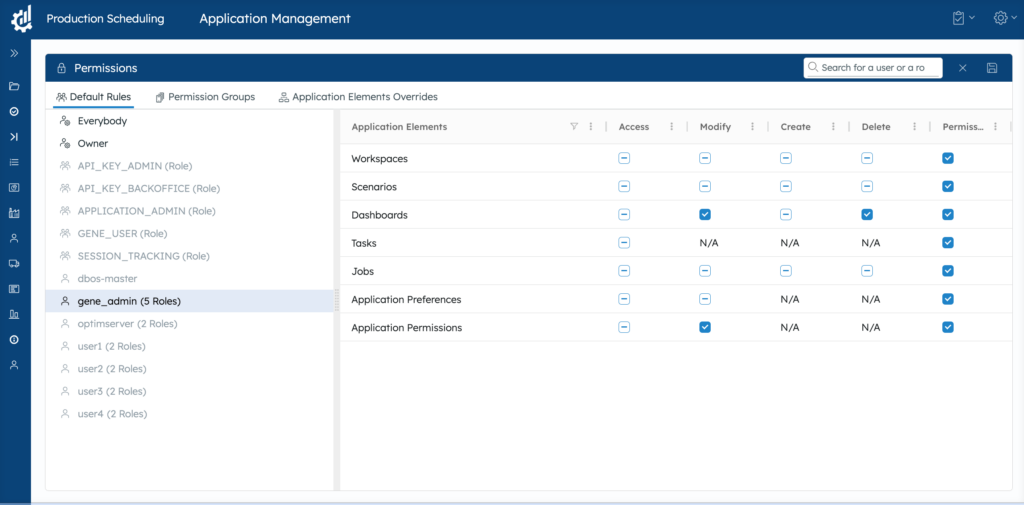Viewport: 1024px width, 505px height.
Task: Open the bar chart sidebar icon
Action: (14, 314)
